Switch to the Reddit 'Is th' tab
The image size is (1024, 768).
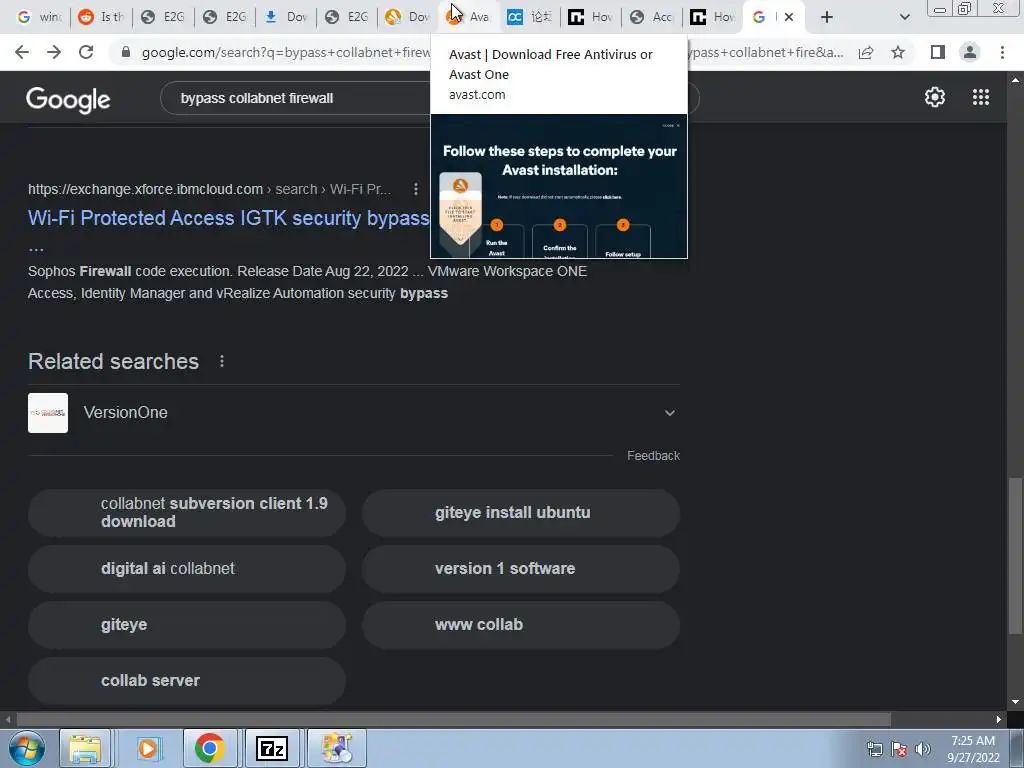tap(101, 18)
